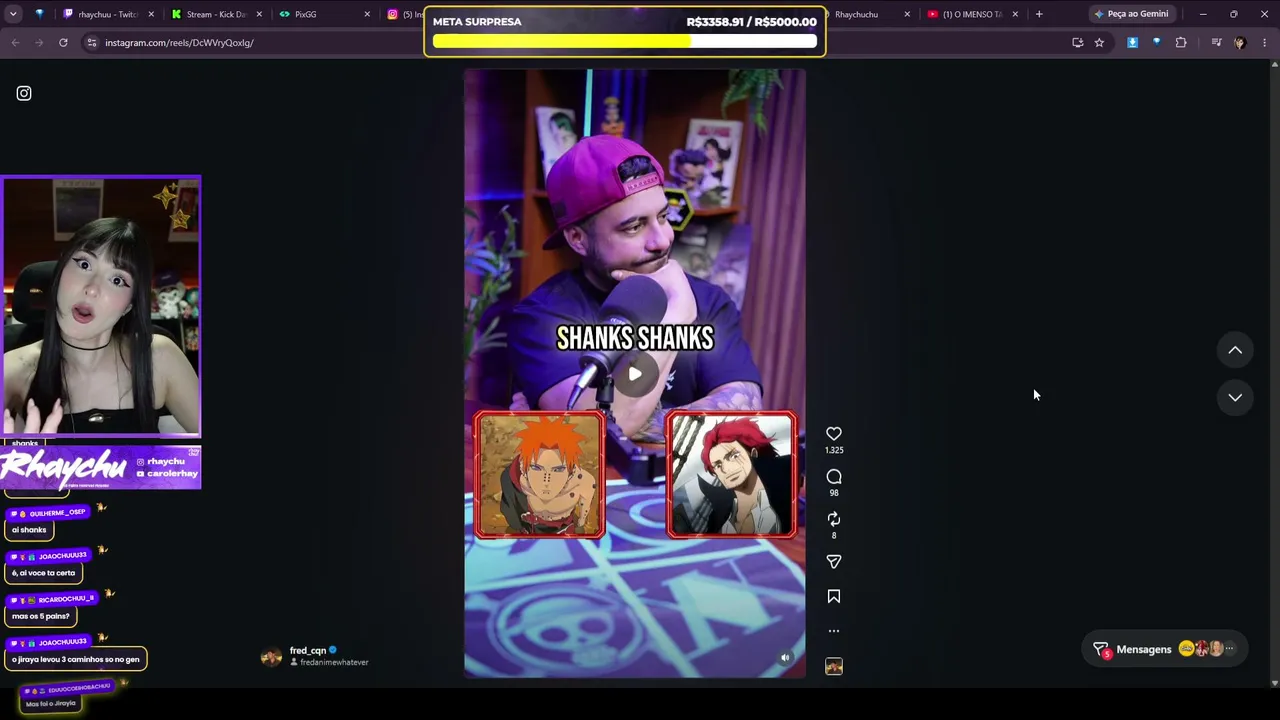The width and height of the screenshot is (1280, 720).
Task: Close the Rhaychuchu tab
Action: point(907,14)
